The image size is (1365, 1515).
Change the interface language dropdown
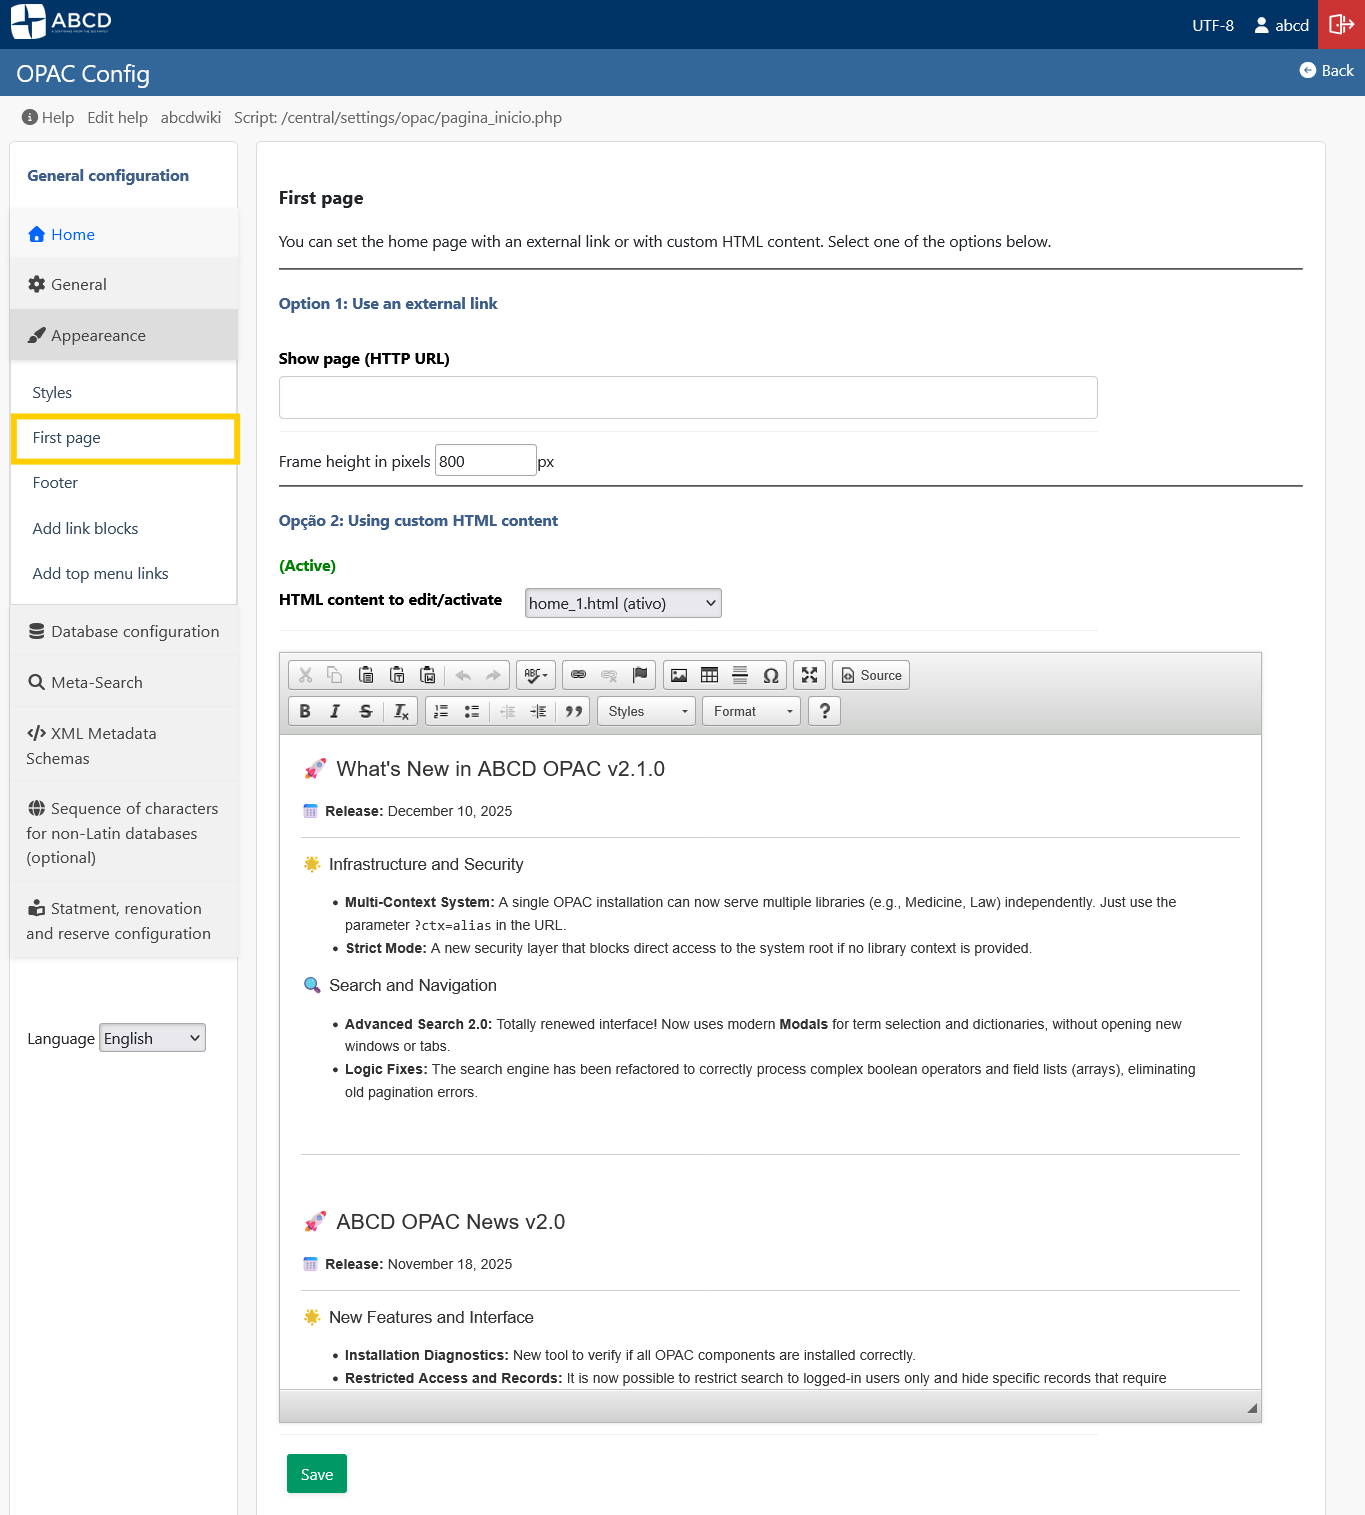point(151,1038)
